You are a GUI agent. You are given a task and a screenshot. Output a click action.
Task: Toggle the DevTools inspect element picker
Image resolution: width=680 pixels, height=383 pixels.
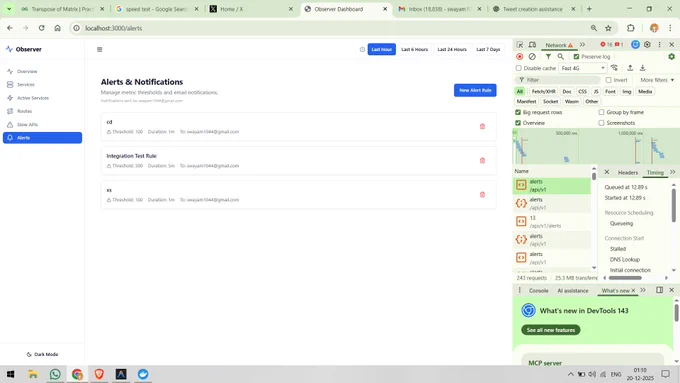coord(520,45)
